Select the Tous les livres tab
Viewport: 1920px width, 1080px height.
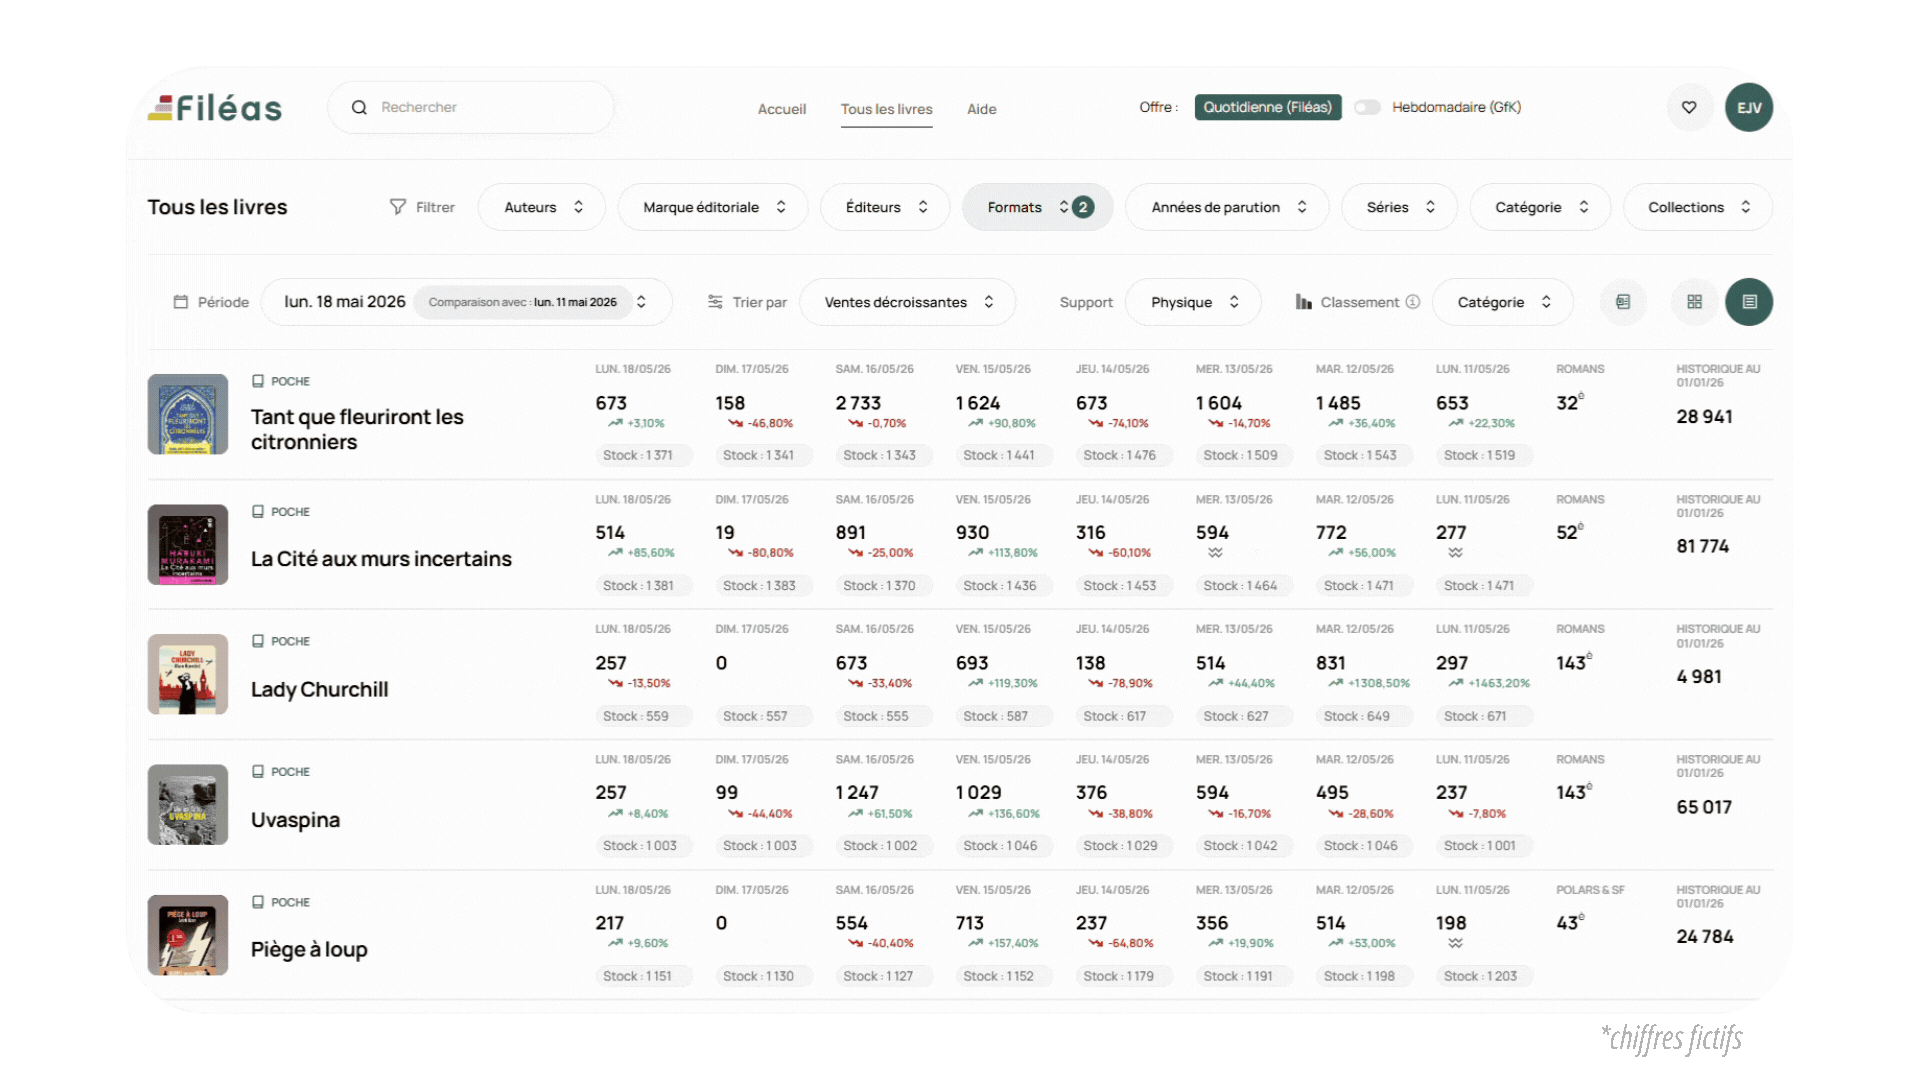click(x=886, y=109)
